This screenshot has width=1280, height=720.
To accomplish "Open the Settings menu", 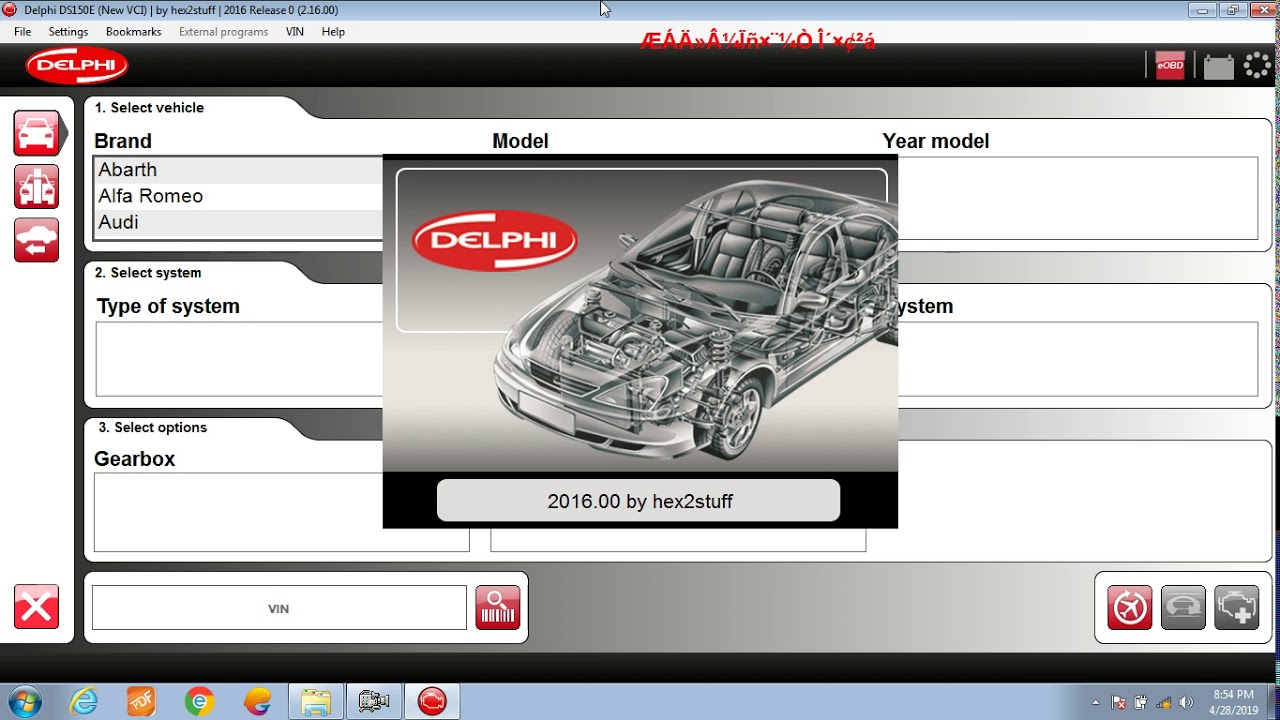I will 68,32.
